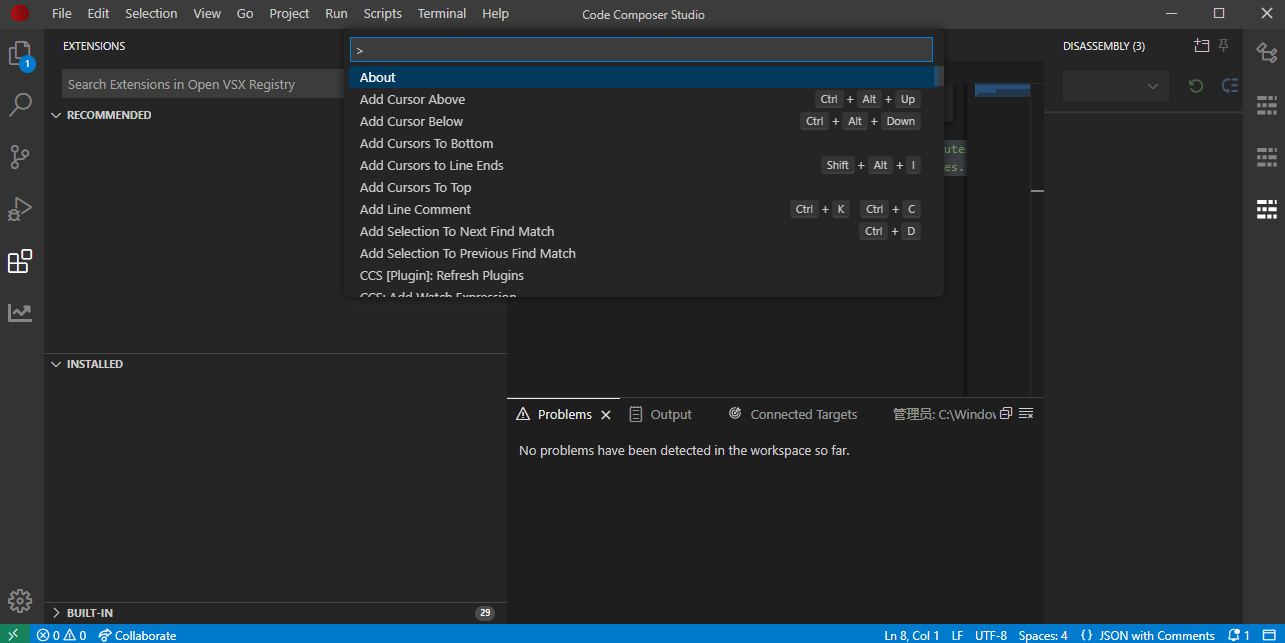Click the remote window indicator in status bar
1285x643 pixels.
coord(14,635)
